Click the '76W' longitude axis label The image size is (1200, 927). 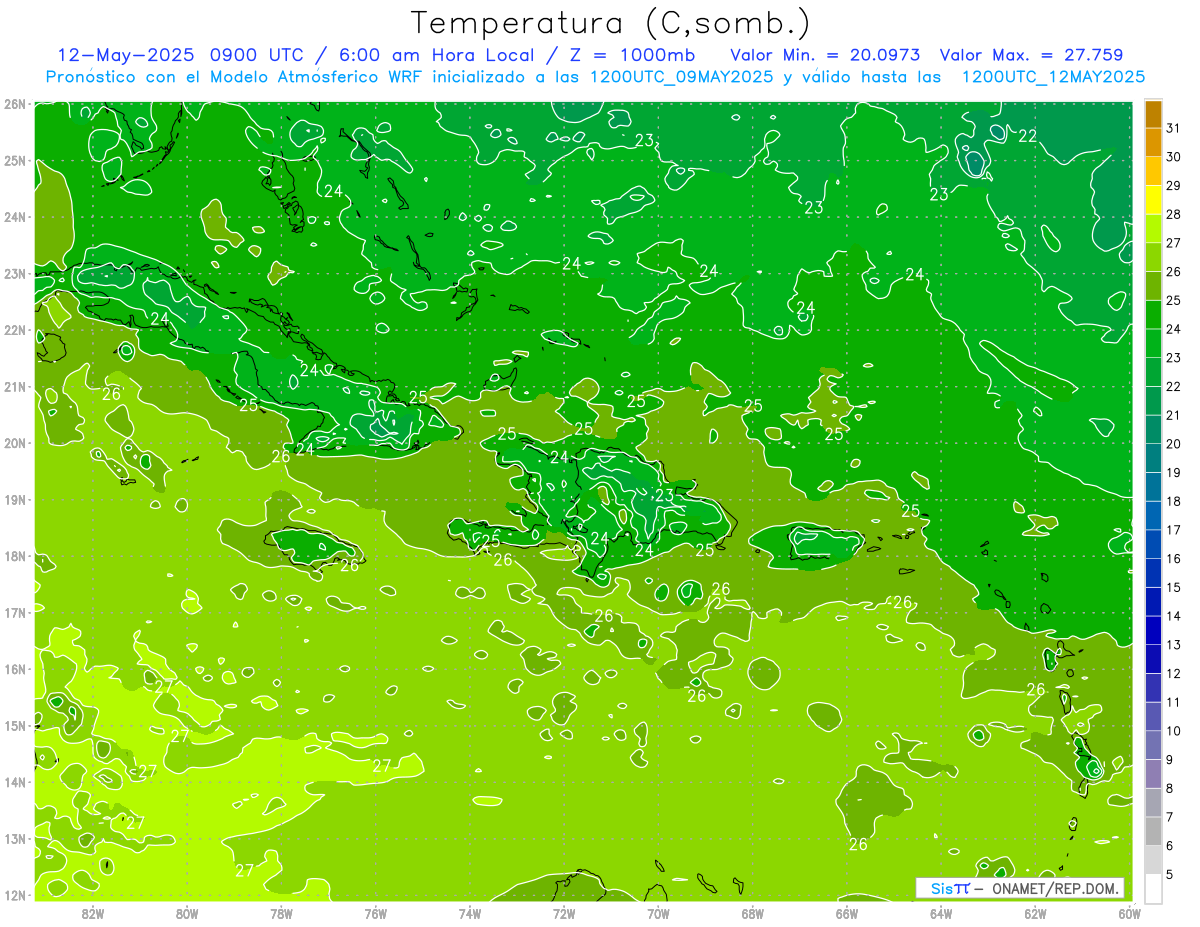pos(376,912)
